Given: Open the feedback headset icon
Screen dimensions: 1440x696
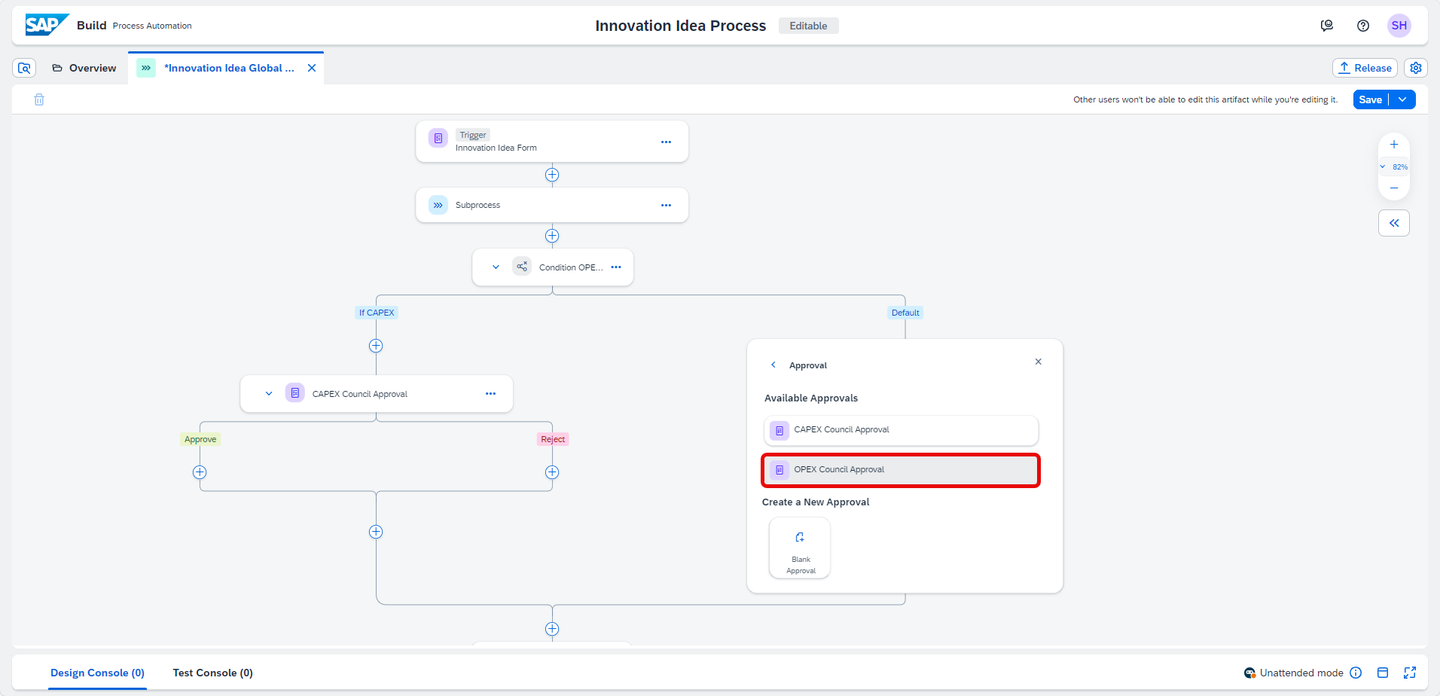Looking at the screenshot, I should [x=1327, y=26].
